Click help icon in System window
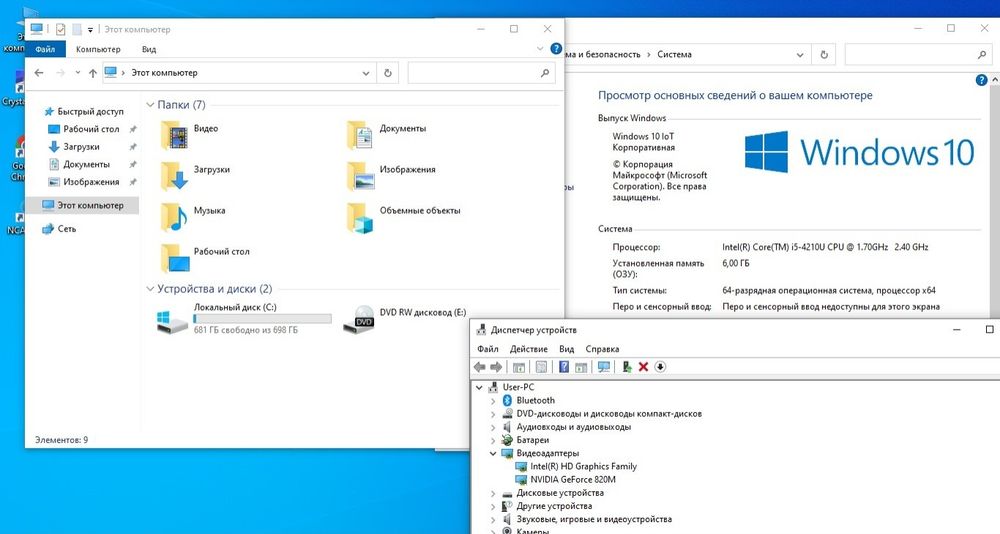1000x534 pixels. tap(982, 80)
